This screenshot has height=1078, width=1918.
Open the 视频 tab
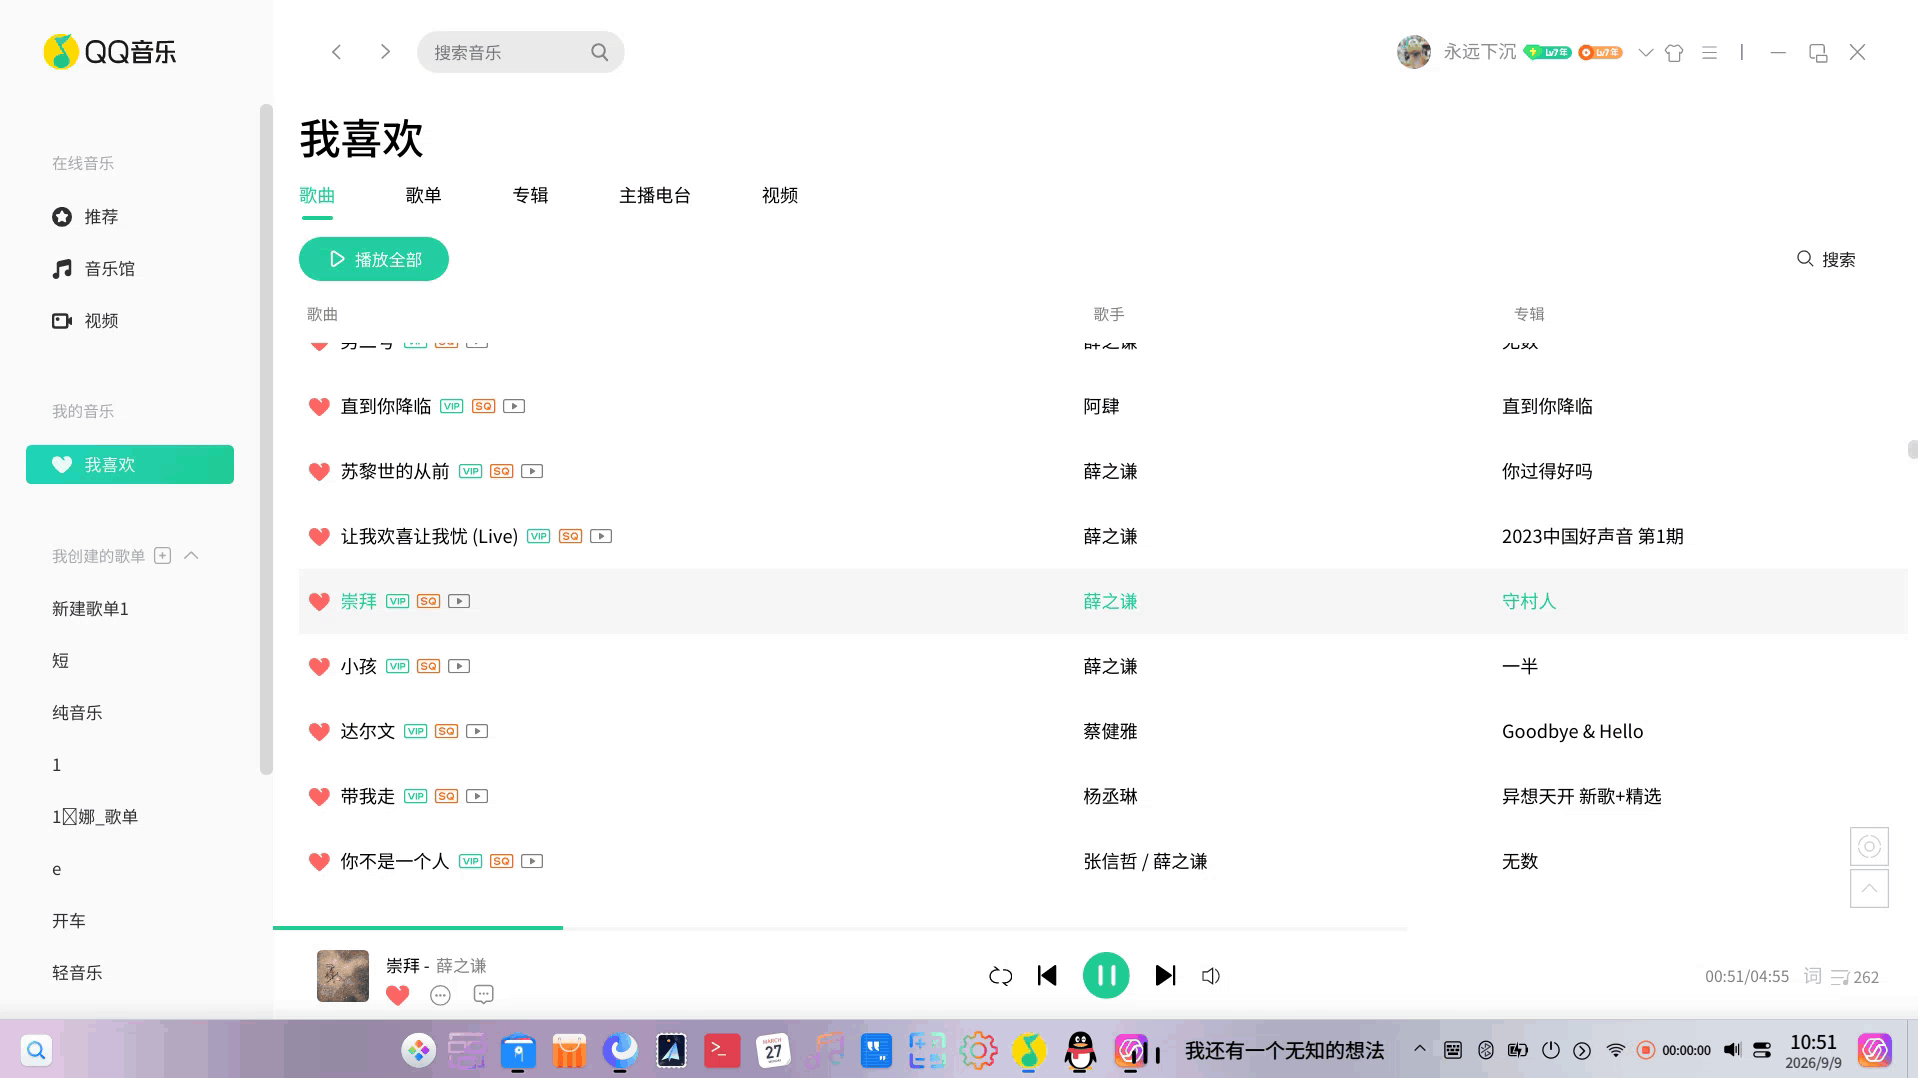pyautogui.click(x=780, y=195)
